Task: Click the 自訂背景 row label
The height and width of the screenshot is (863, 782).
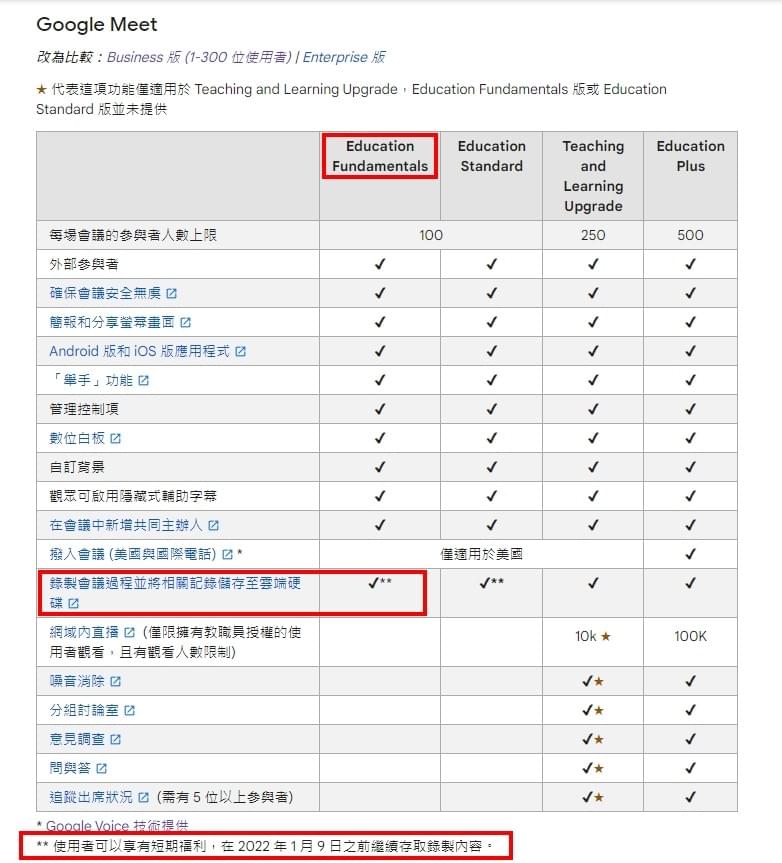Action: pyautogui.click(x=77, y=467)
